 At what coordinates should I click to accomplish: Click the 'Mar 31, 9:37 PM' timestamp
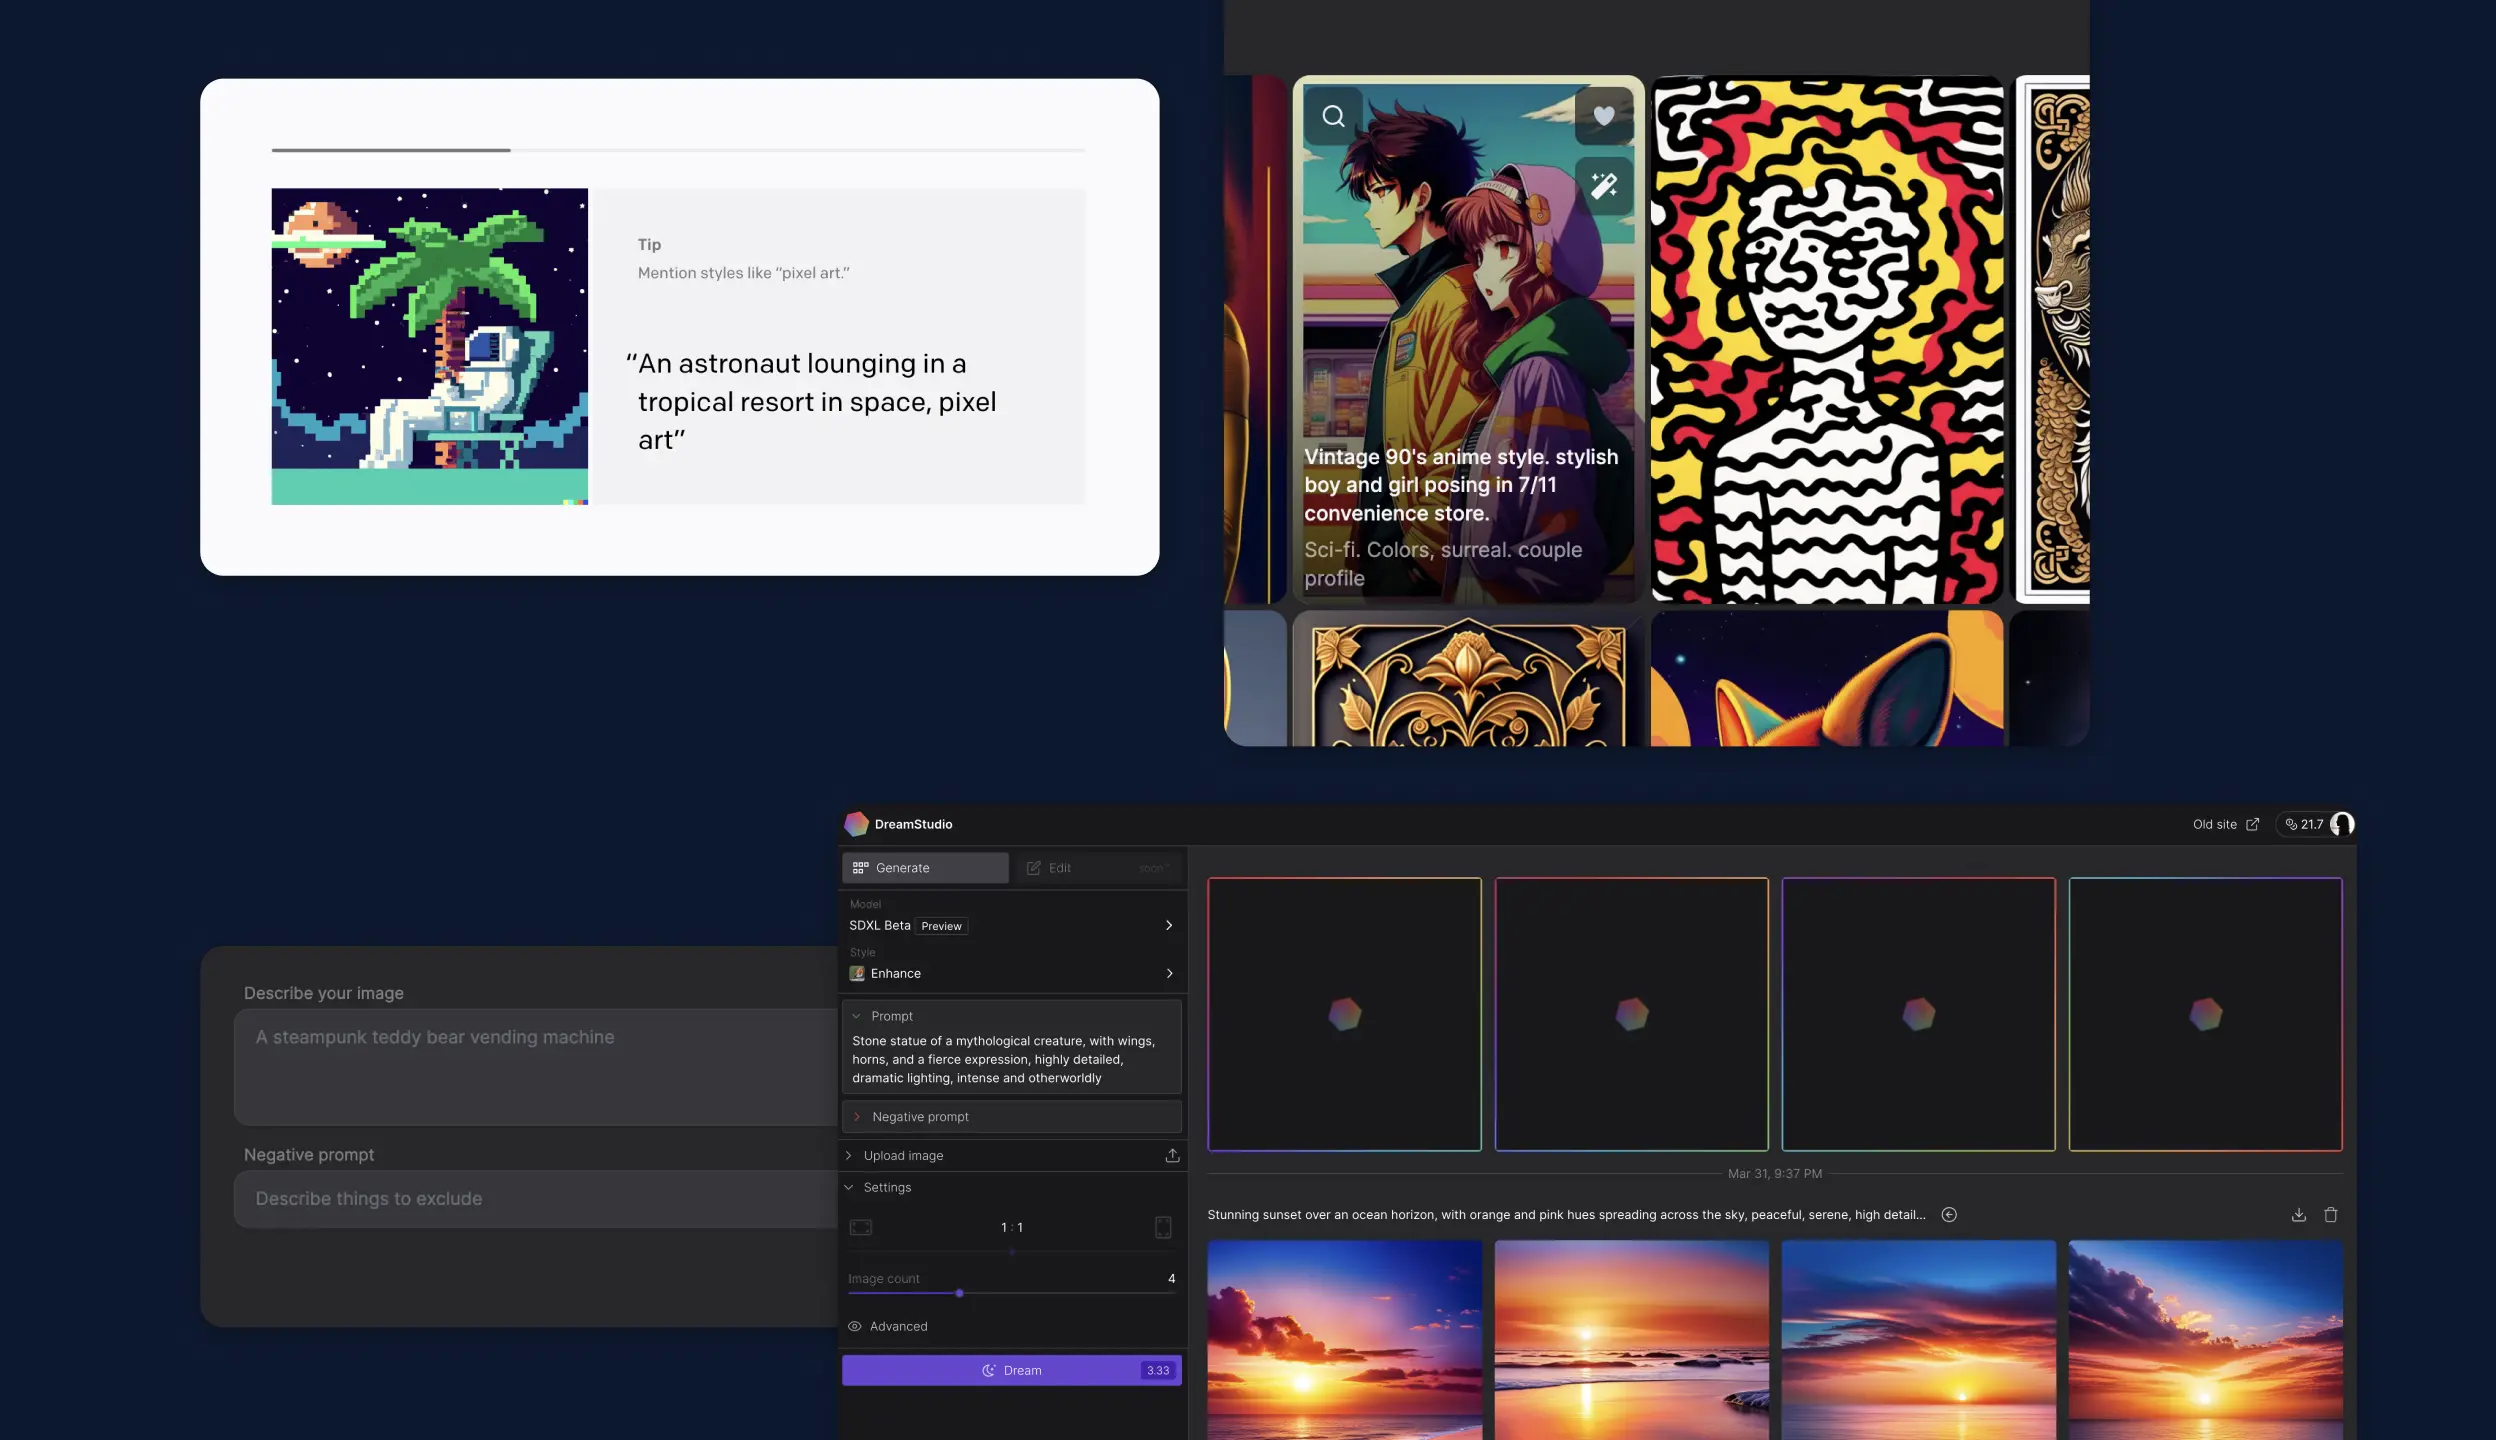click(1775, 1173)
